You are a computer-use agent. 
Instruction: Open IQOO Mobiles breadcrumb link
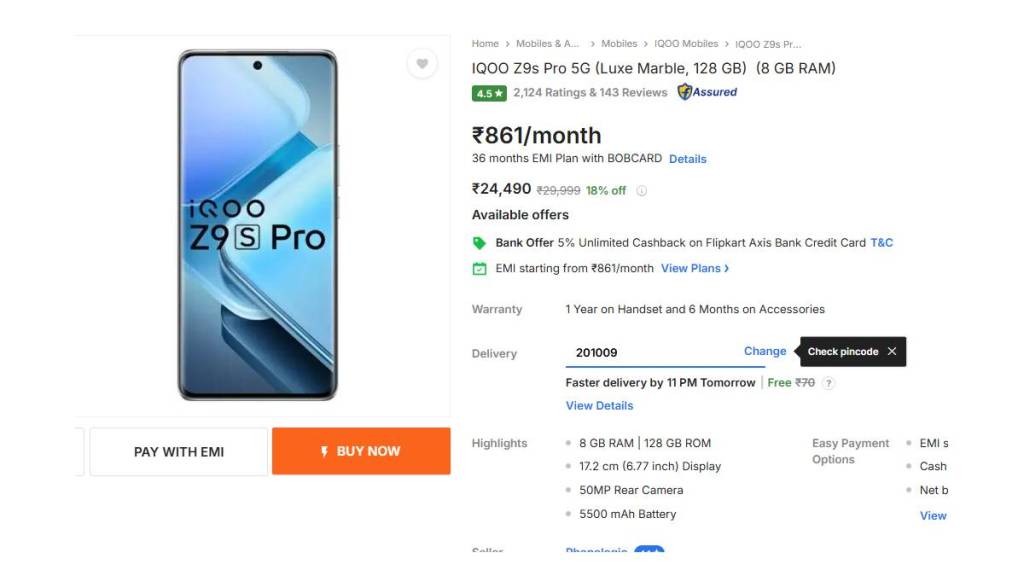tap(686, 44)
